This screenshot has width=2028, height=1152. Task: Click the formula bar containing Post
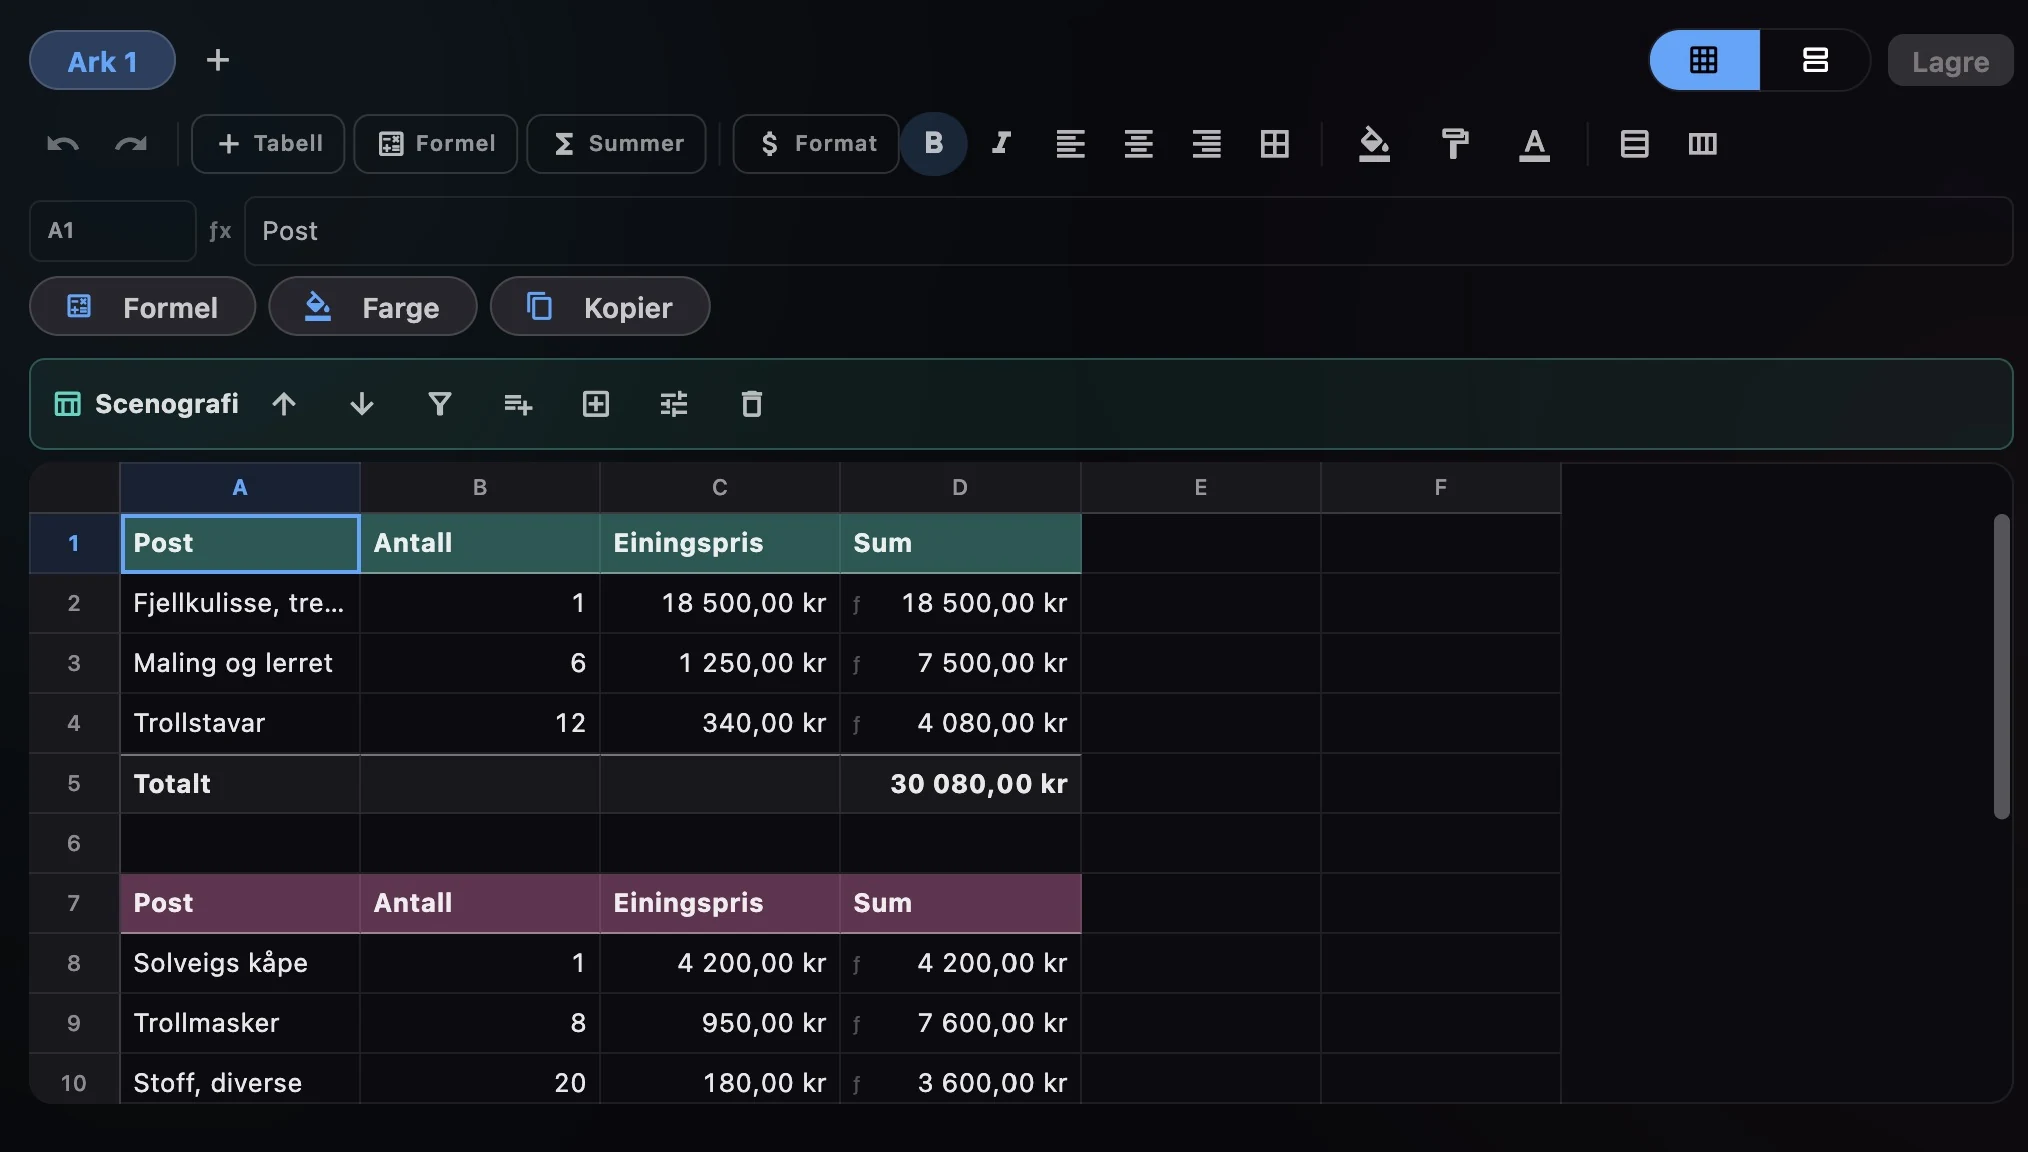click(1128, 231)
